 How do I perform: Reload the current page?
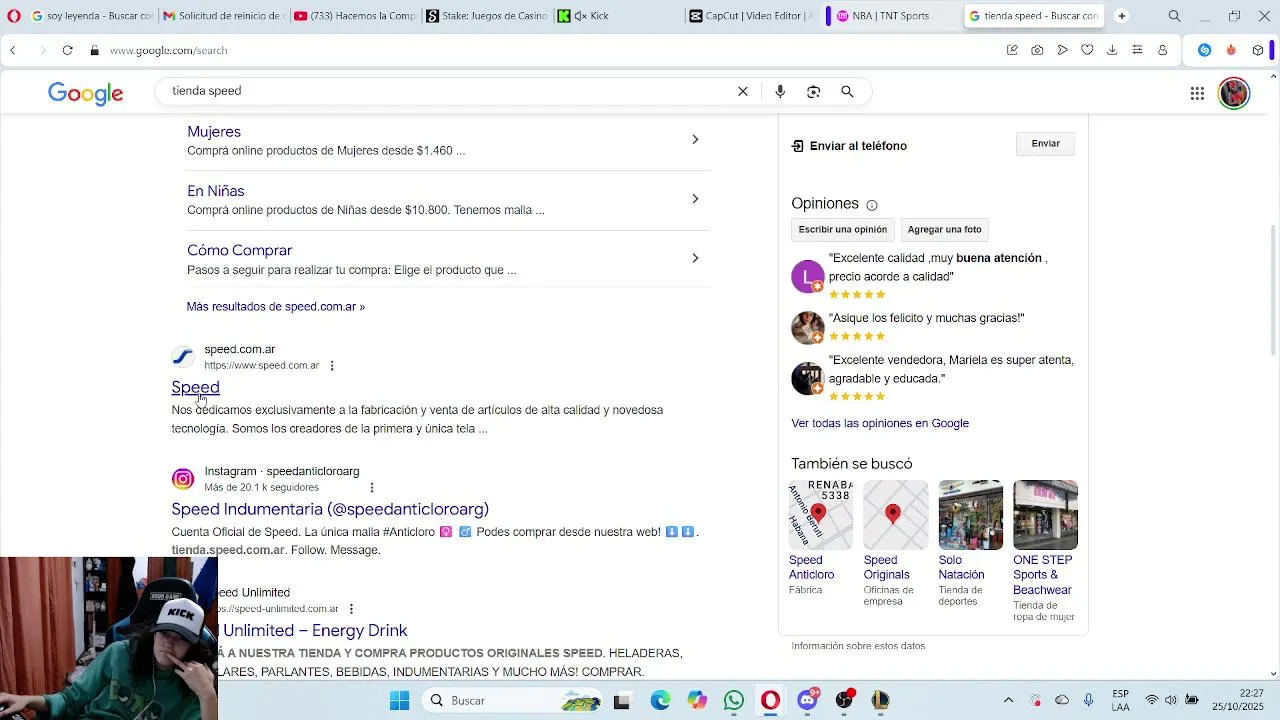pos(67,50)
